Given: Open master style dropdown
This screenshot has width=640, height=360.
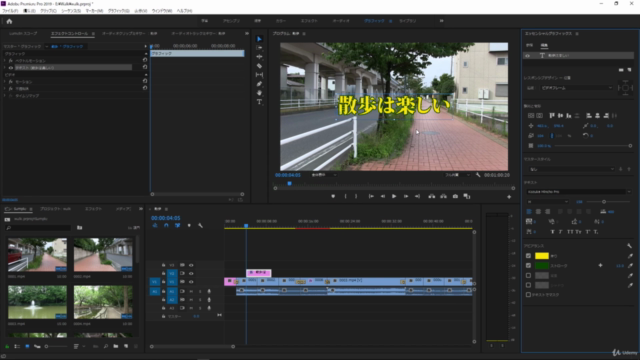Looking at the screenshot, I should (x=571, y=169).
